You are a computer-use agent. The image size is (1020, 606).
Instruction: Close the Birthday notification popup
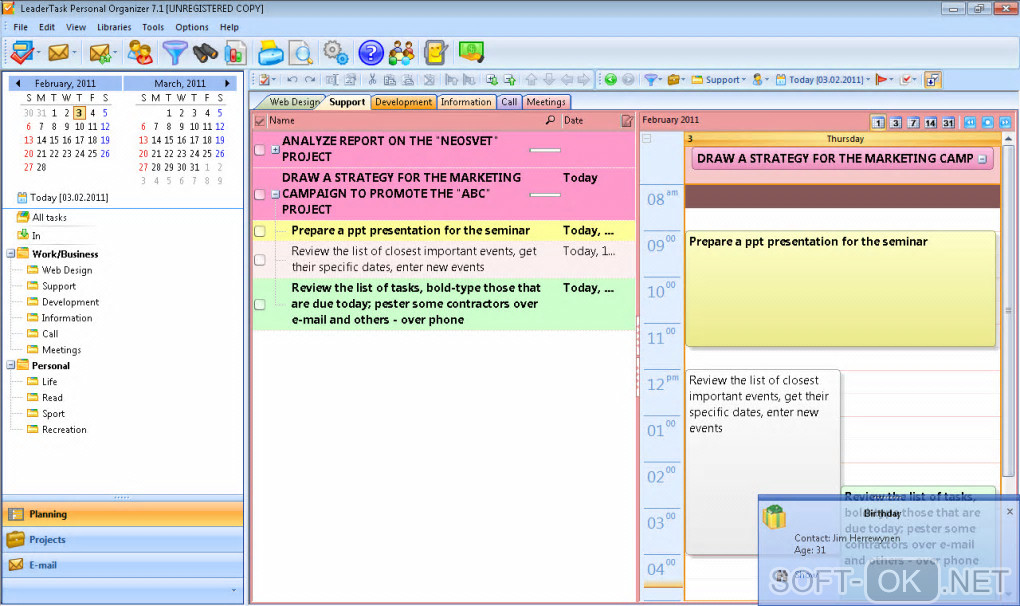click(1010, 512)
